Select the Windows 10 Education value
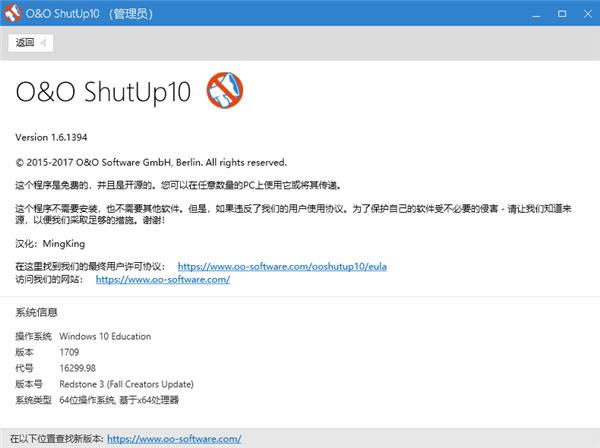The height and width of the screenshot is (448, 600). coord(105,336)
